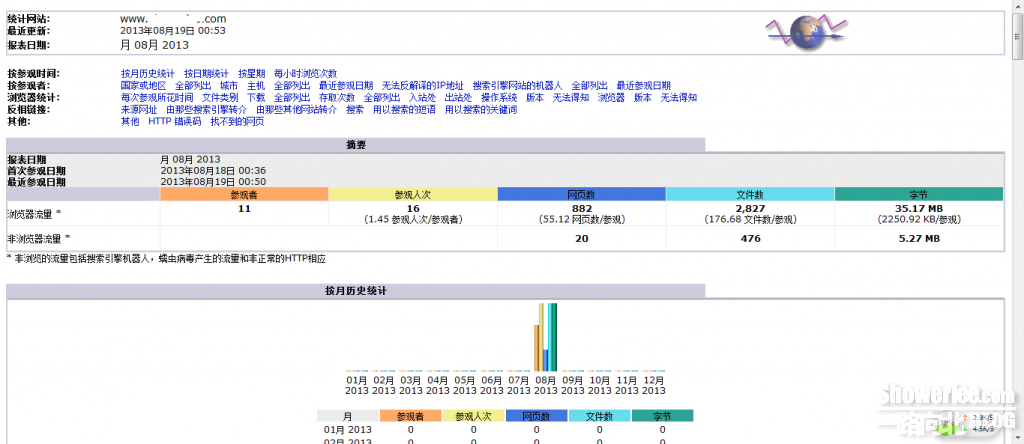
Task: Go to the 按日期统计 section
Action: tap(206, 74)
